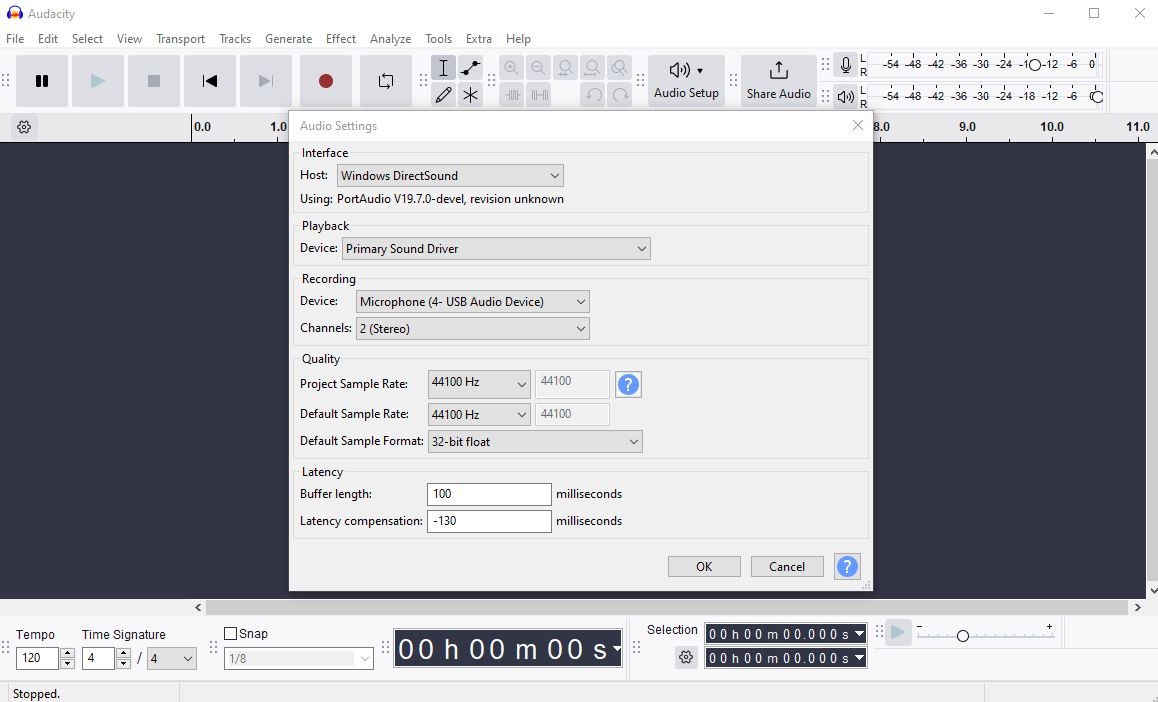Image resolution: width=1158 pixels, height=702 pixels.
Task: Click OK in Audio Settings dialog
Action: (704, 566)
